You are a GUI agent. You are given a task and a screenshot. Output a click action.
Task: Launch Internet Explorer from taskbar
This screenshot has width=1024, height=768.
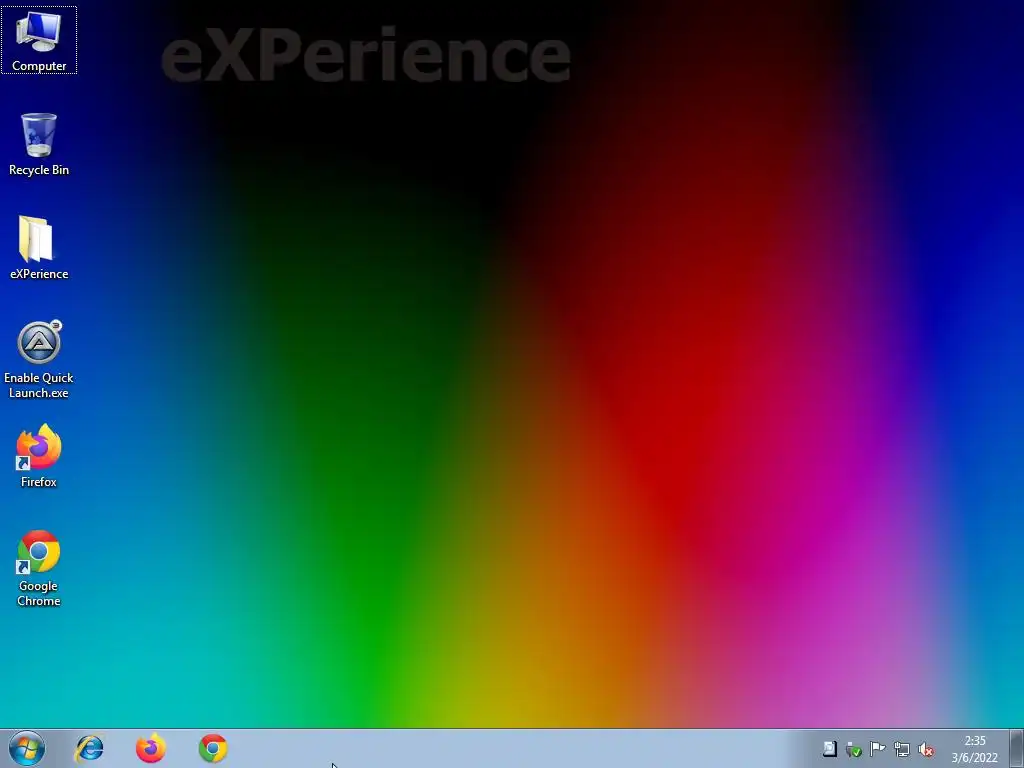89,748
